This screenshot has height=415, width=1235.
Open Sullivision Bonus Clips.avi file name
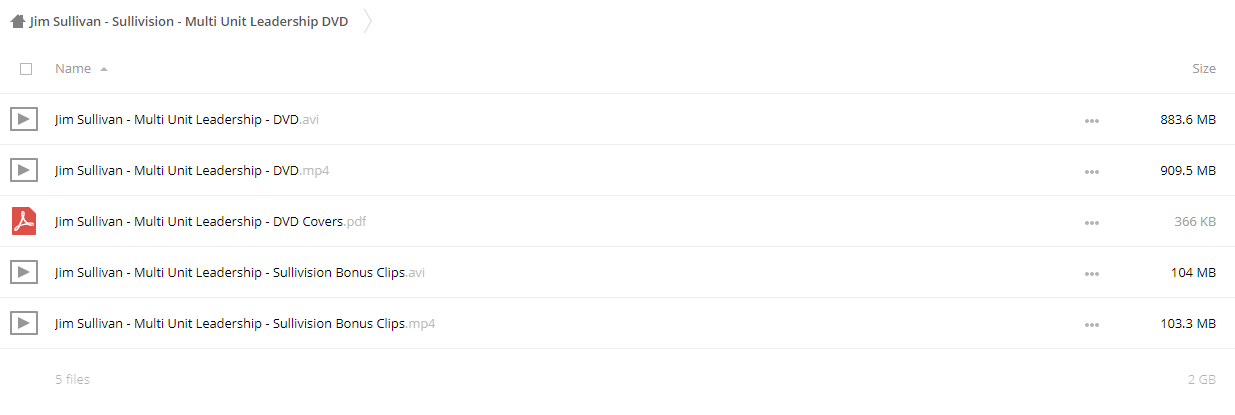pyautogui.click(x=240, y=272)
